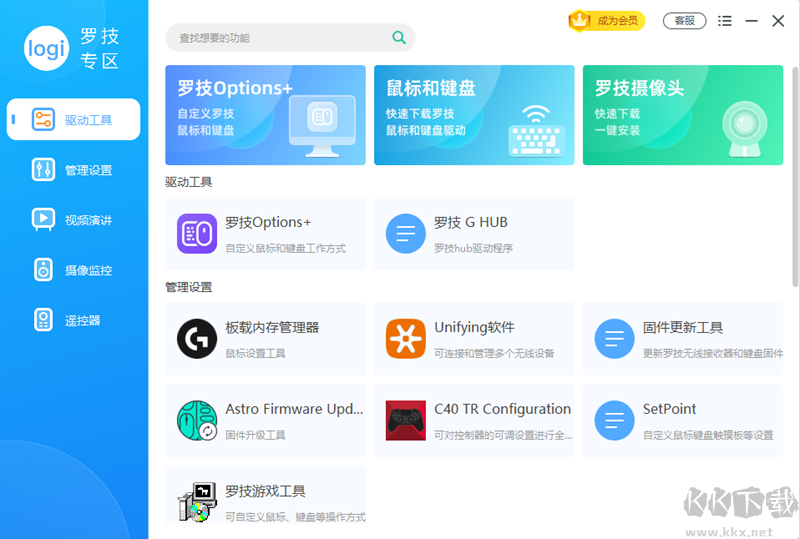Open the 驱动工具 sidebar tab

[x=73, y=119]
